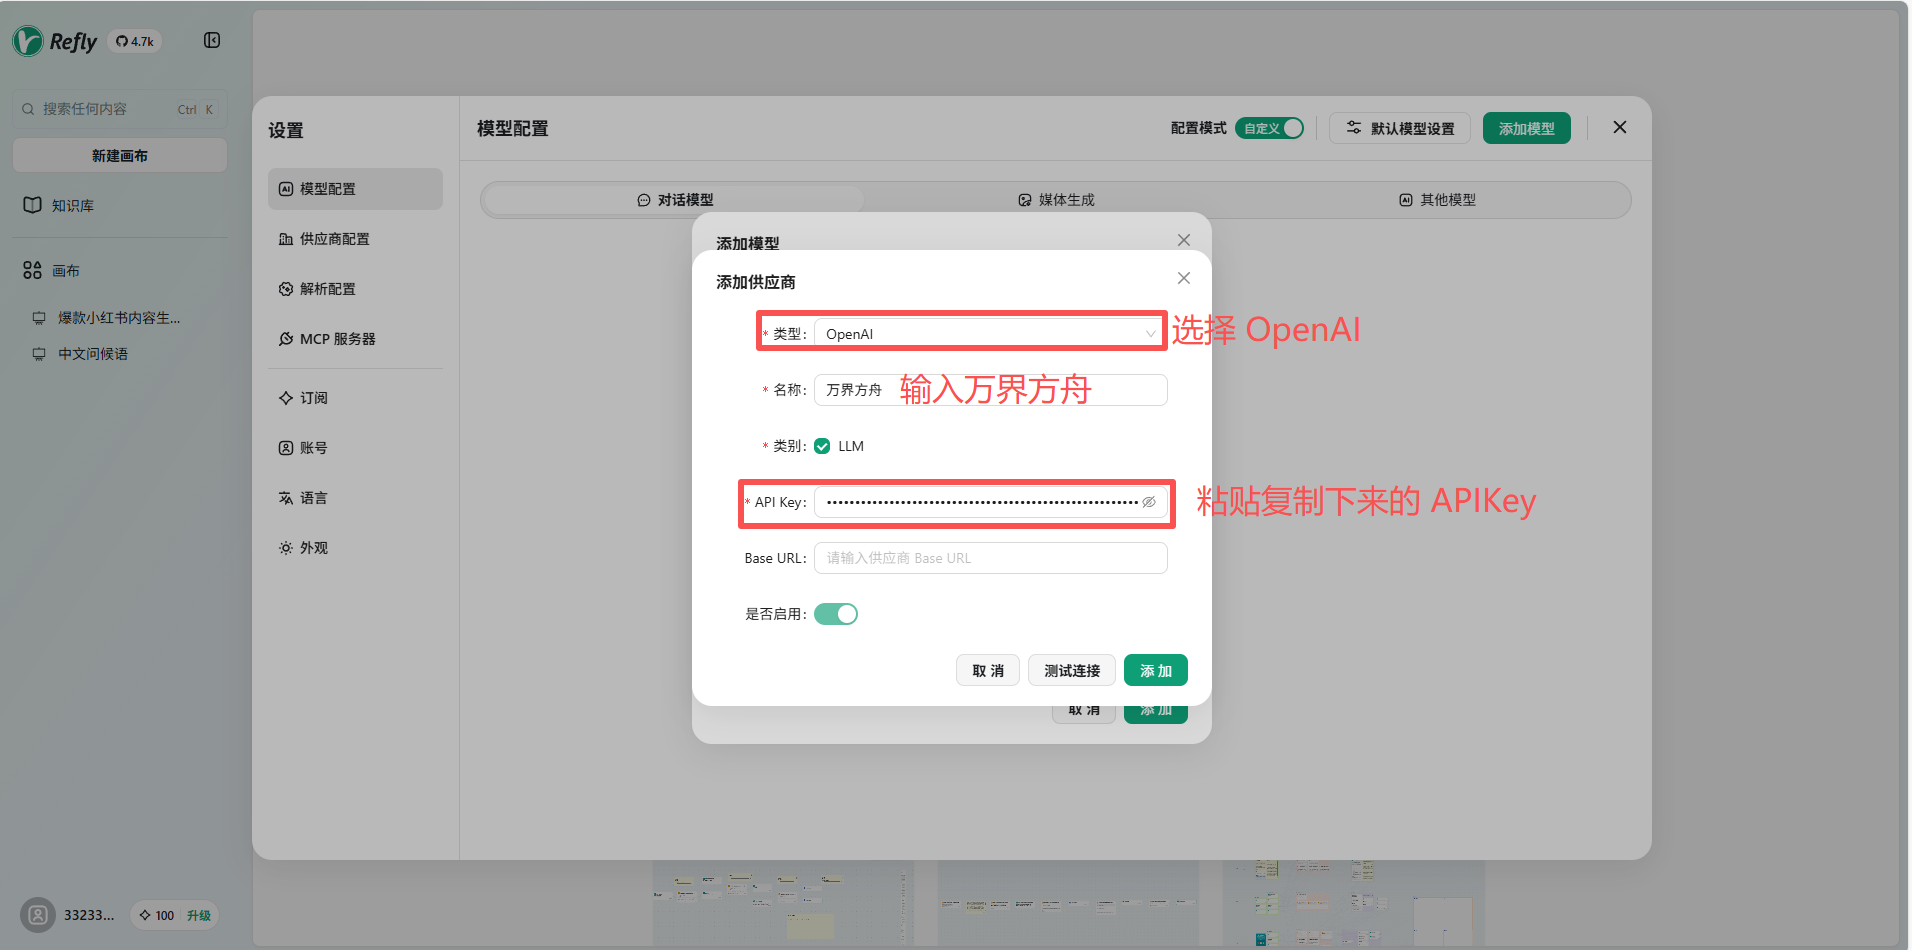Click the 测试连接 button
Viewport: 1912px width, 950px height.
tap(1071, 671)
